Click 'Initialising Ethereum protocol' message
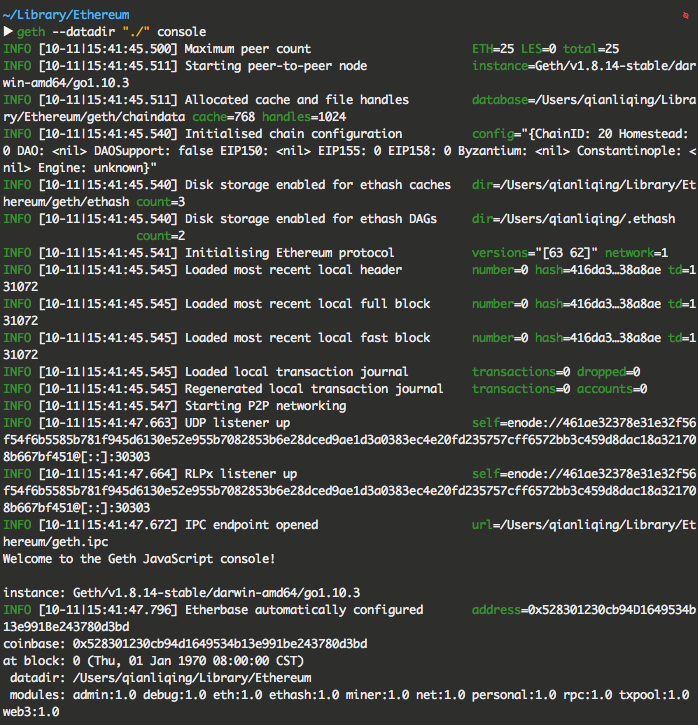Image resolution: width=698 pixels, height=725 pixels. 289,253
